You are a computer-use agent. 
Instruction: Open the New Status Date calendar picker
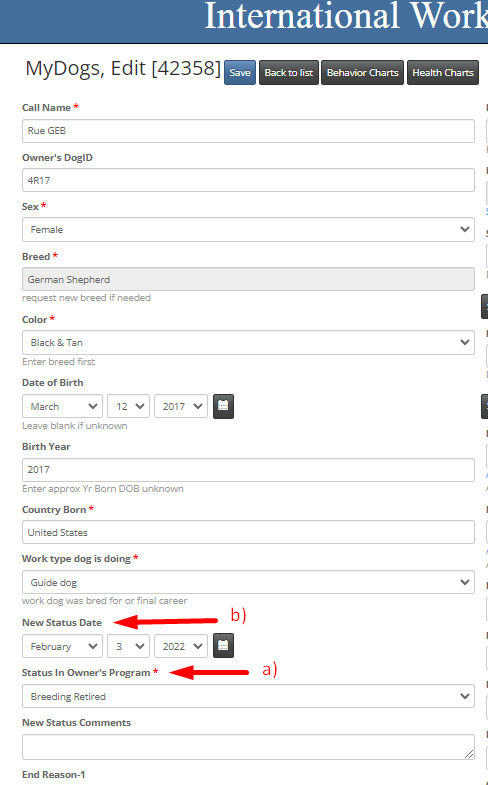(x=223, y=646)
